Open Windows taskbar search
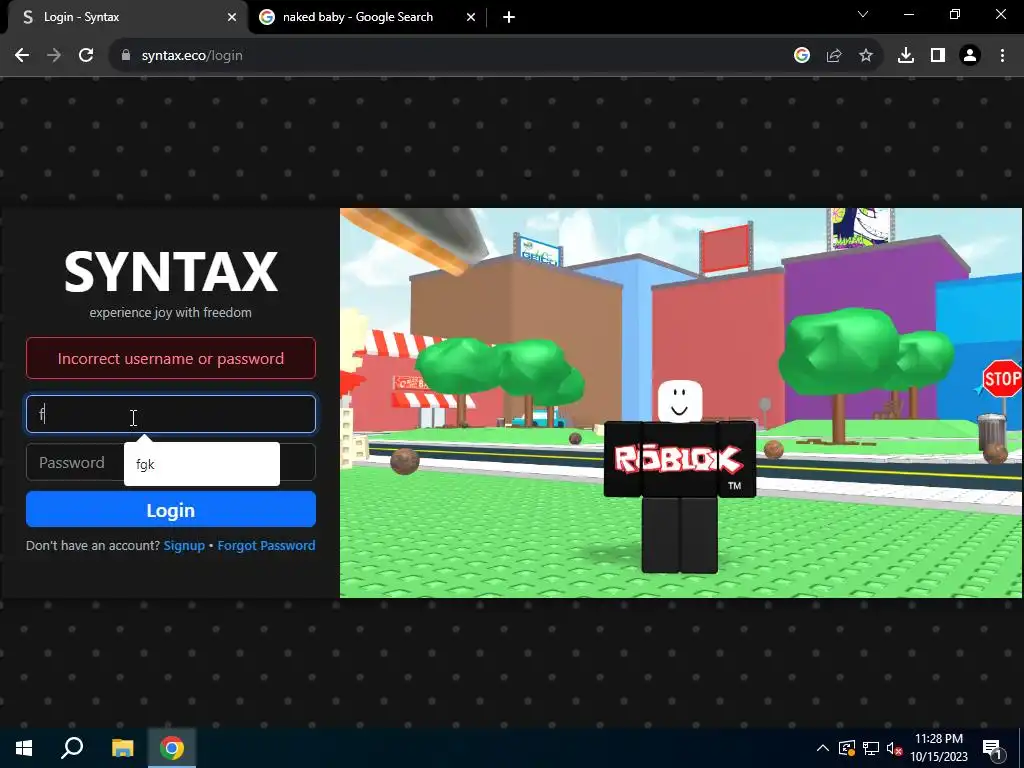The height and width of the screenshot is (768, 1024). 72,748
